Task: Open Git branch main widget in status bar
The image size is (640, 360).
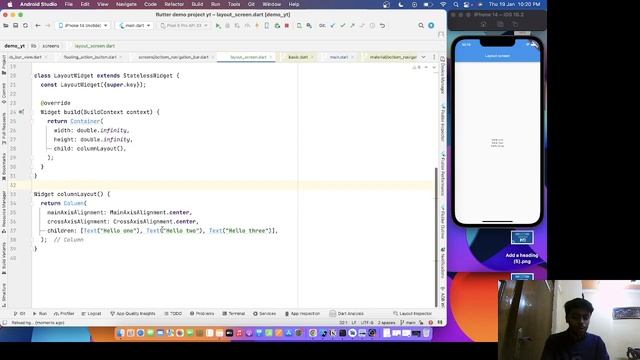Action: pyautogui.click(x=408, y=322)
